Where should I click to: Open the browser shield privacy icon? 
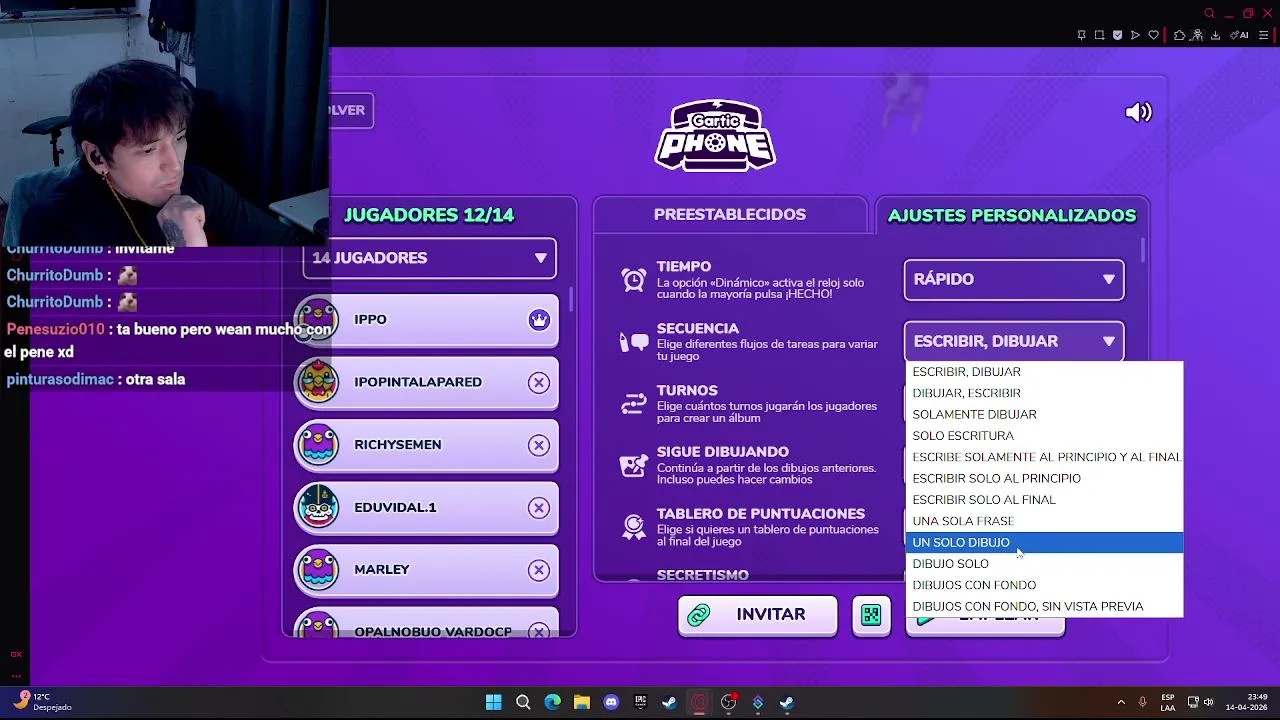[x=1117, y=35]
